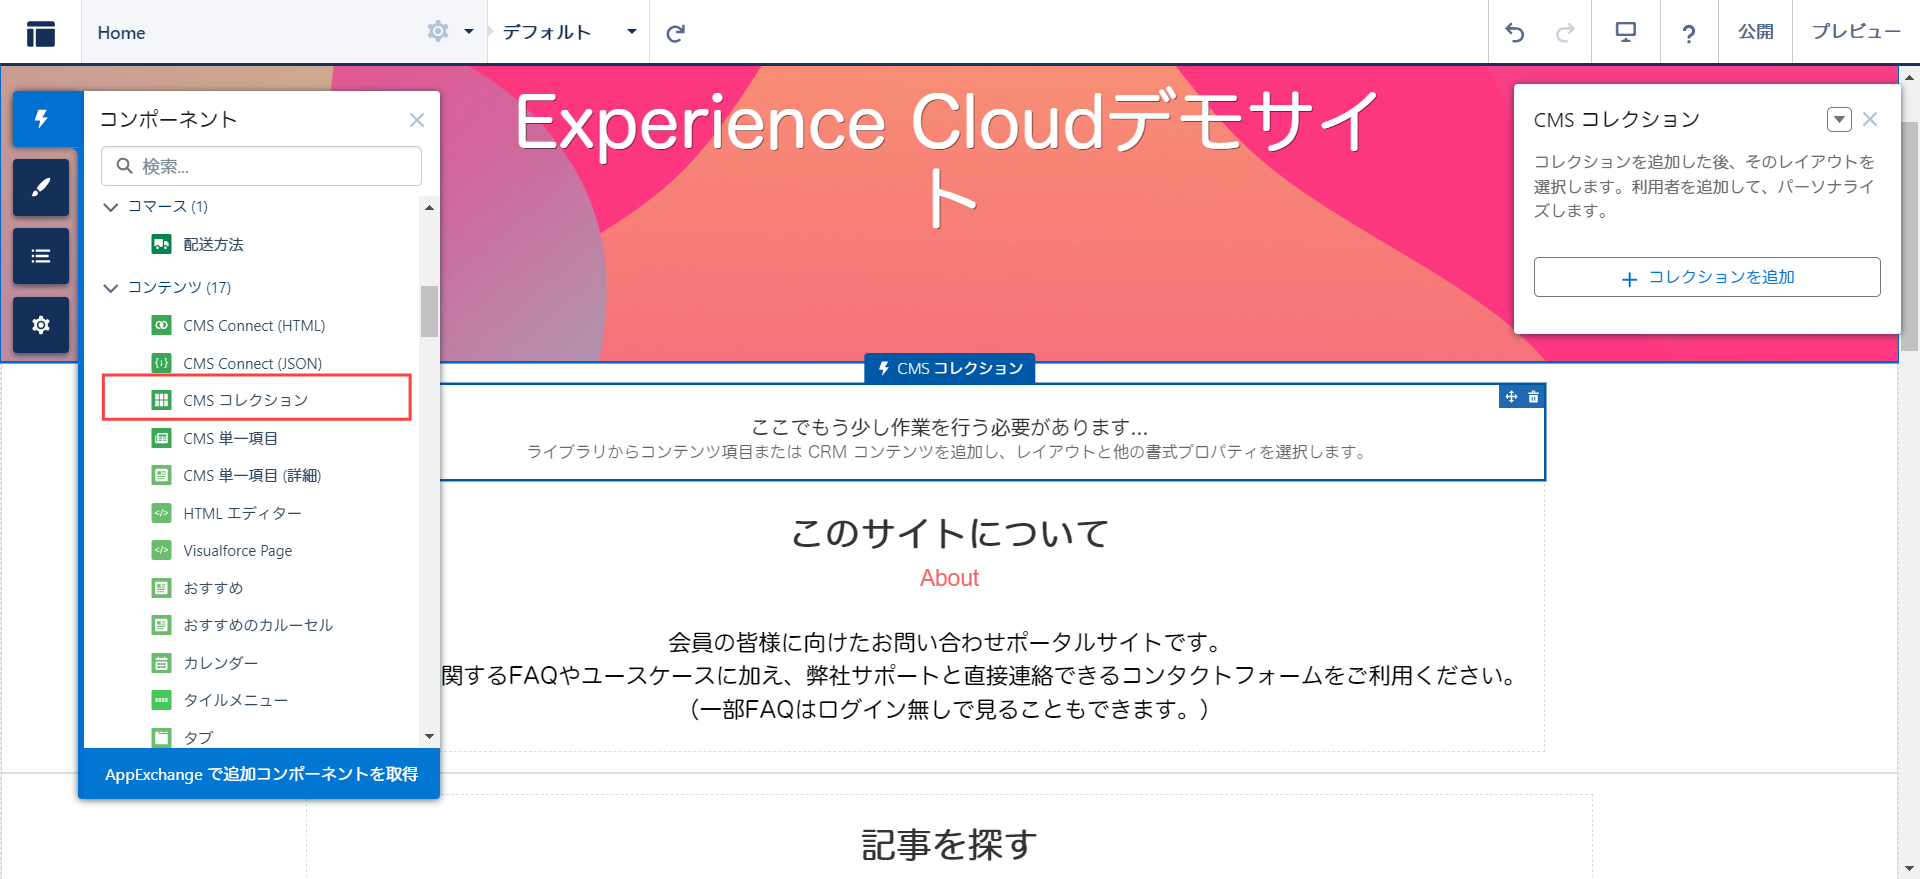
Task: Select the CMS Connect (JSON) icon
Action: (x=161, y=363)
